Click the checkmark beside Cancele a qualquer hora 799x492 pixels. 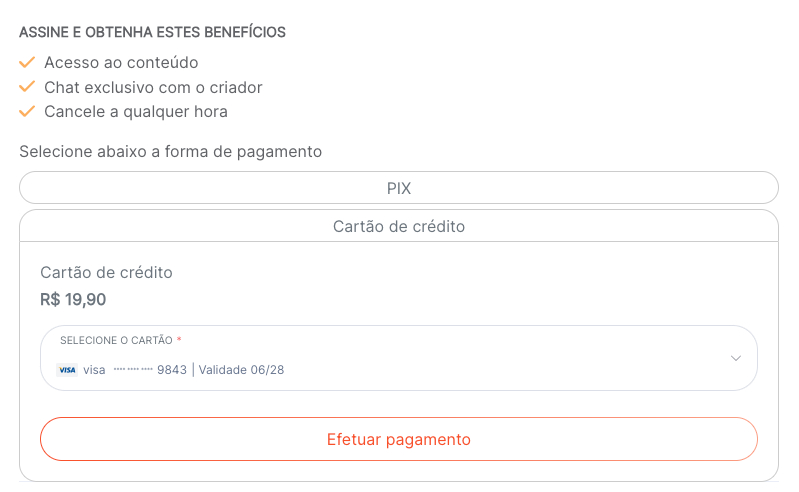[27, 111]
